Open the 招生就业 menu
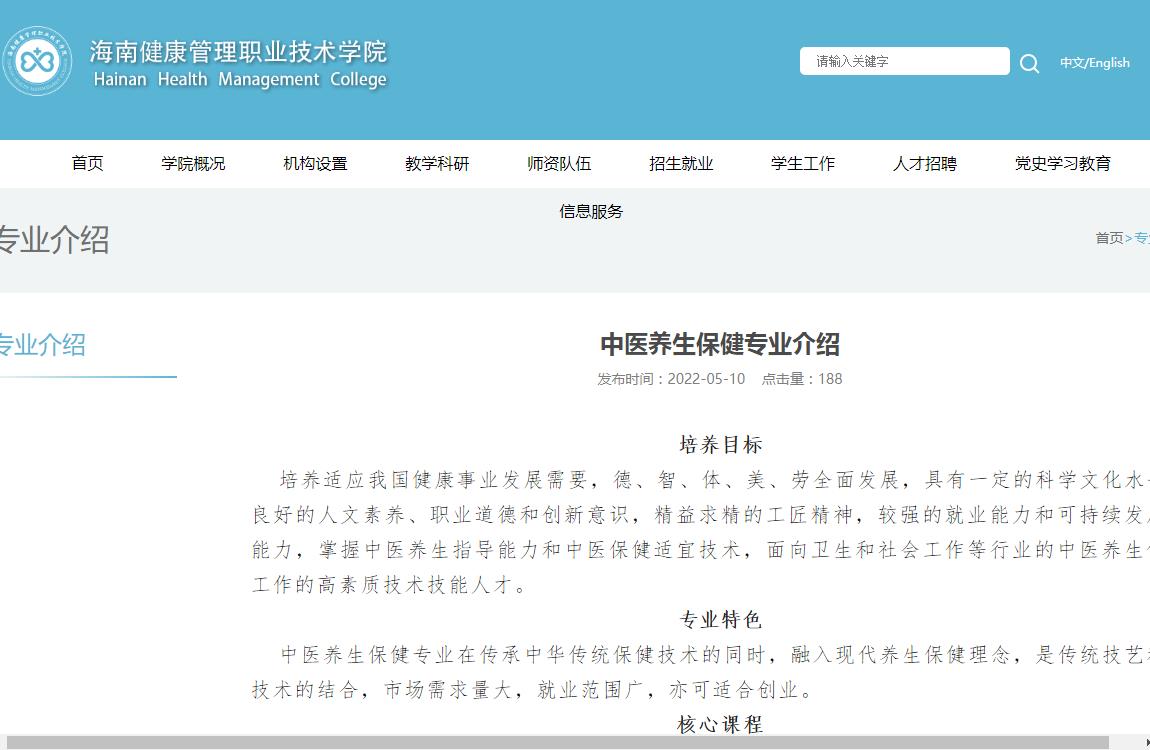Screen dimensions: 1150x750 [x=681, y=163]
